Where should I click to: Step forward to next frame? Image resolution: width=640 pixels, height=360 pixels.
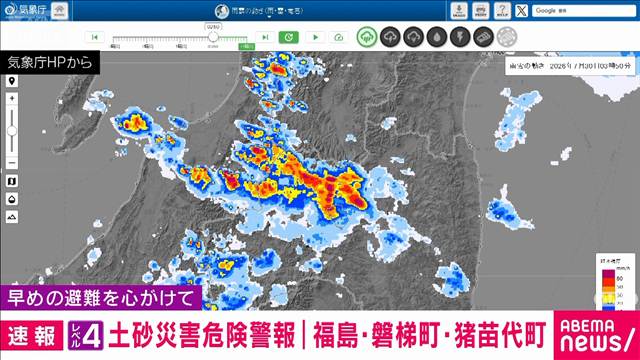[x=265, y=37]
